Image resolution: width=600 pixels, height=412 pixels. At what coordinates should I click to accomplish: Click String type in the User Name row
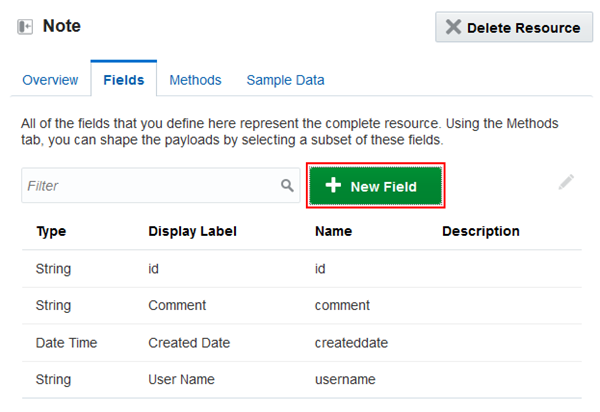(53, 380)
